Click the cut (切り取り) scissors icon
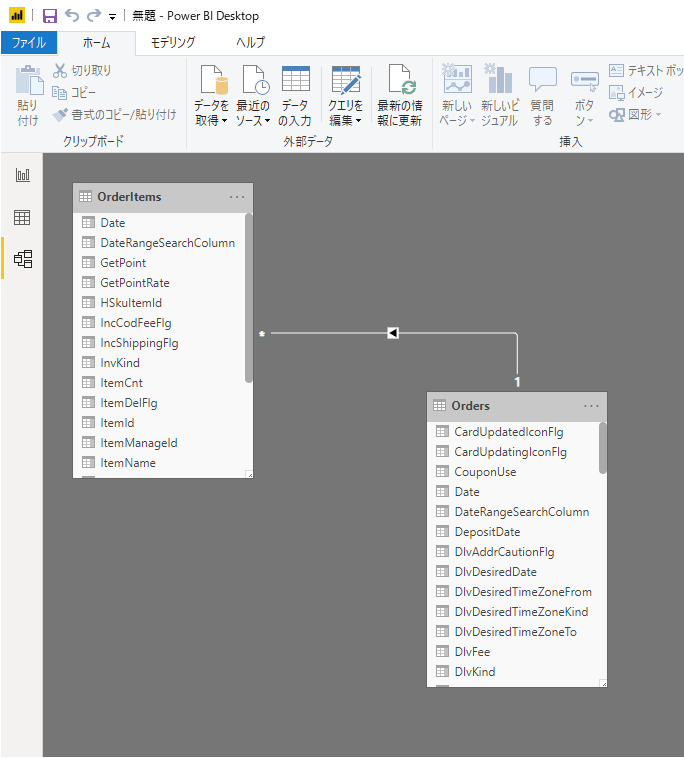 pos(60,71)
